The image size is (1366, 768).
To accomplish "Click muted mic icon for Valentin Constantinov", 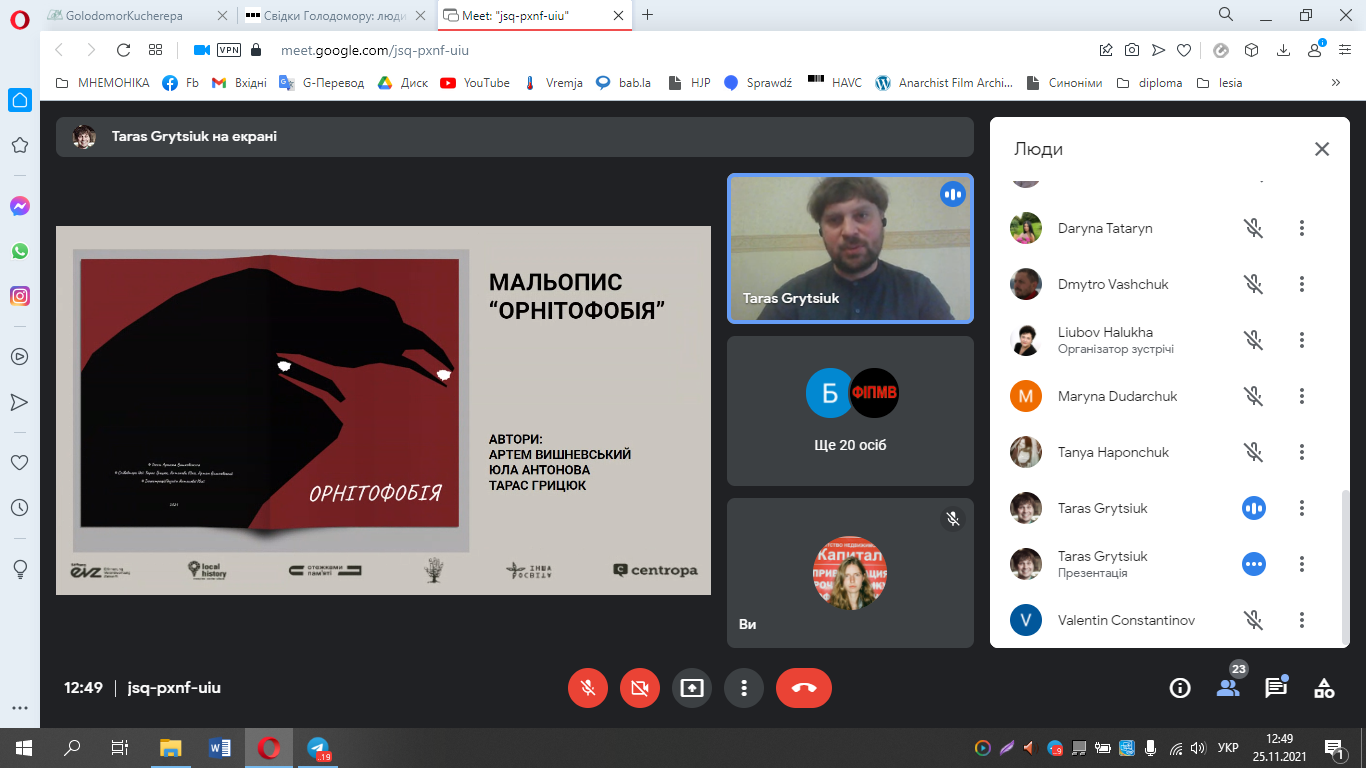I will pos(1254,620).
